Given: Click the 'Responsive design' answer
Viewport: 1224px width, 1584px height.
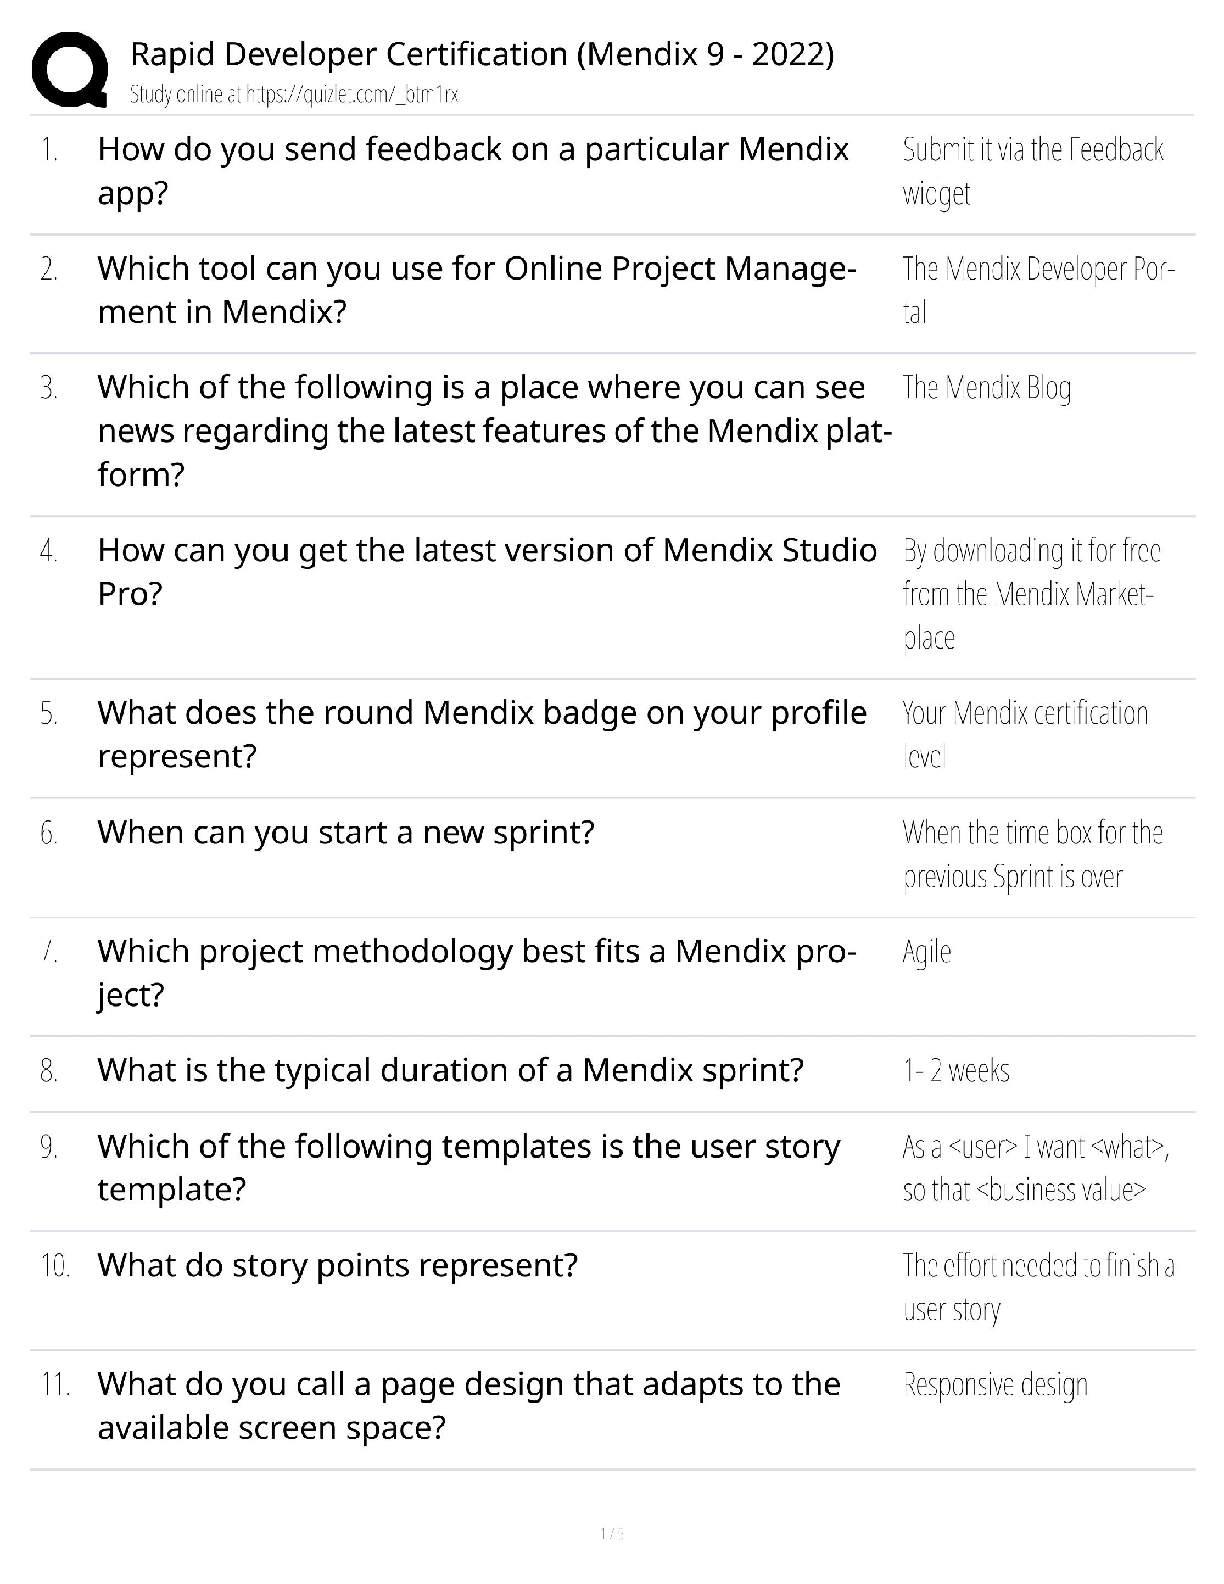Looking at the screenshot, I should click(995, 1385).
